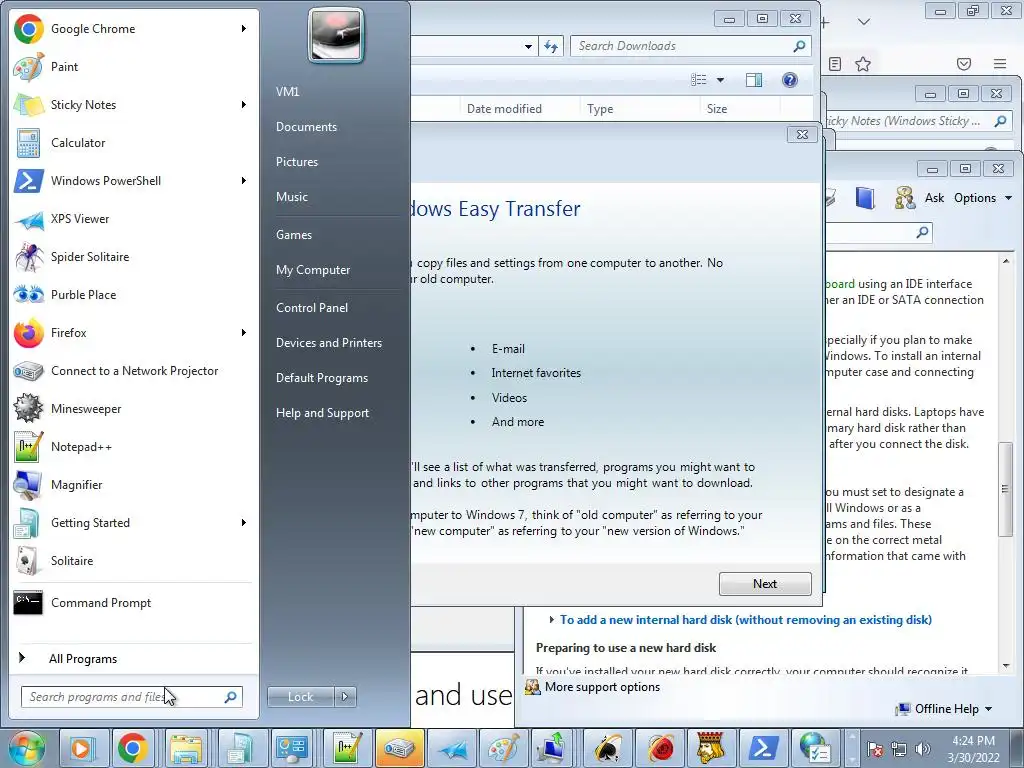Screen dimensions: 1024x768
Task: Click the refresh arrows beside the address bar
Action: (x=551, y=46)
